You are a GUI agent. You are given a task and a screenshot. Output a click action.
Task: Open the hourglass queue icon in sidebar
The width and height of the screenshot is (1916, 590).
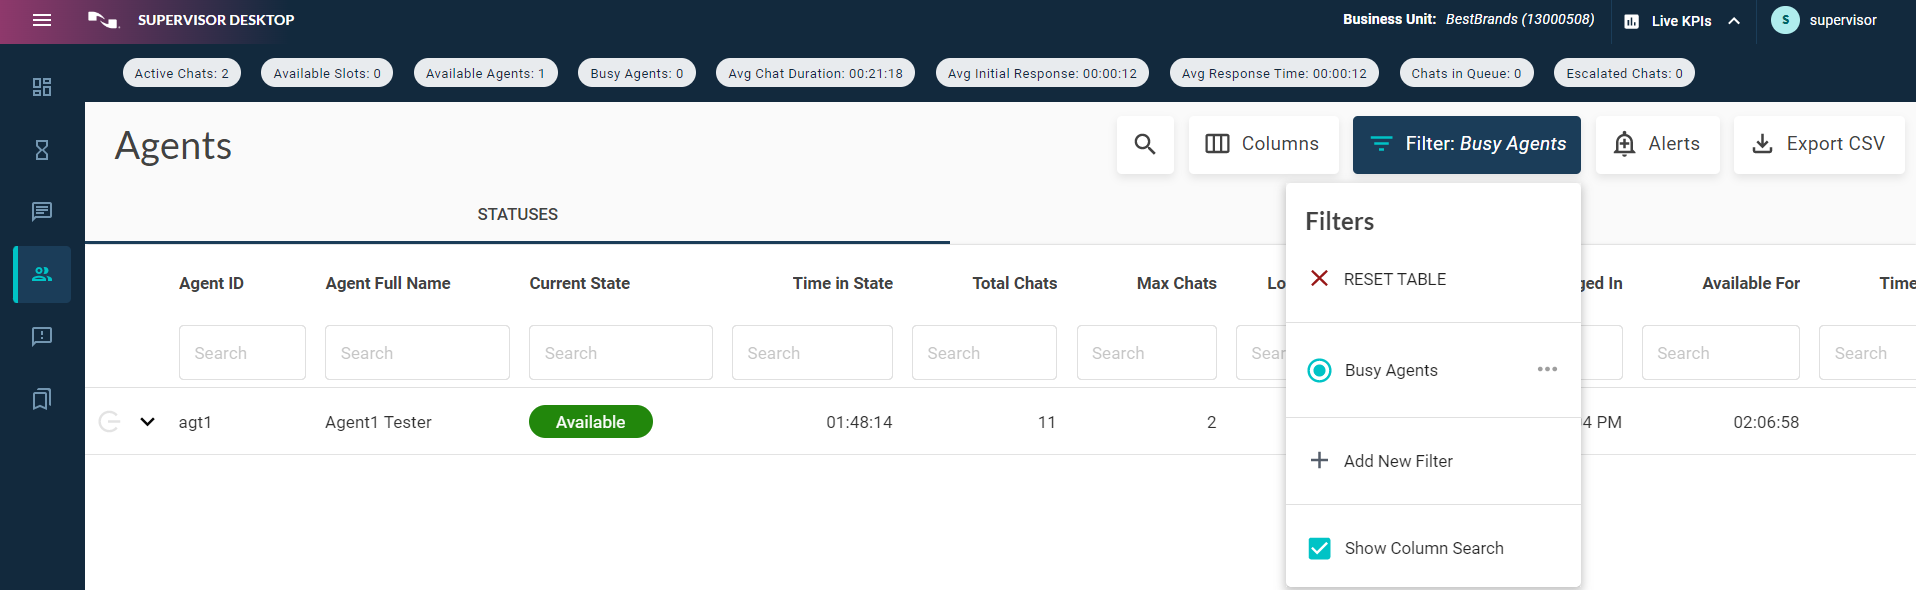click(42, 150)
